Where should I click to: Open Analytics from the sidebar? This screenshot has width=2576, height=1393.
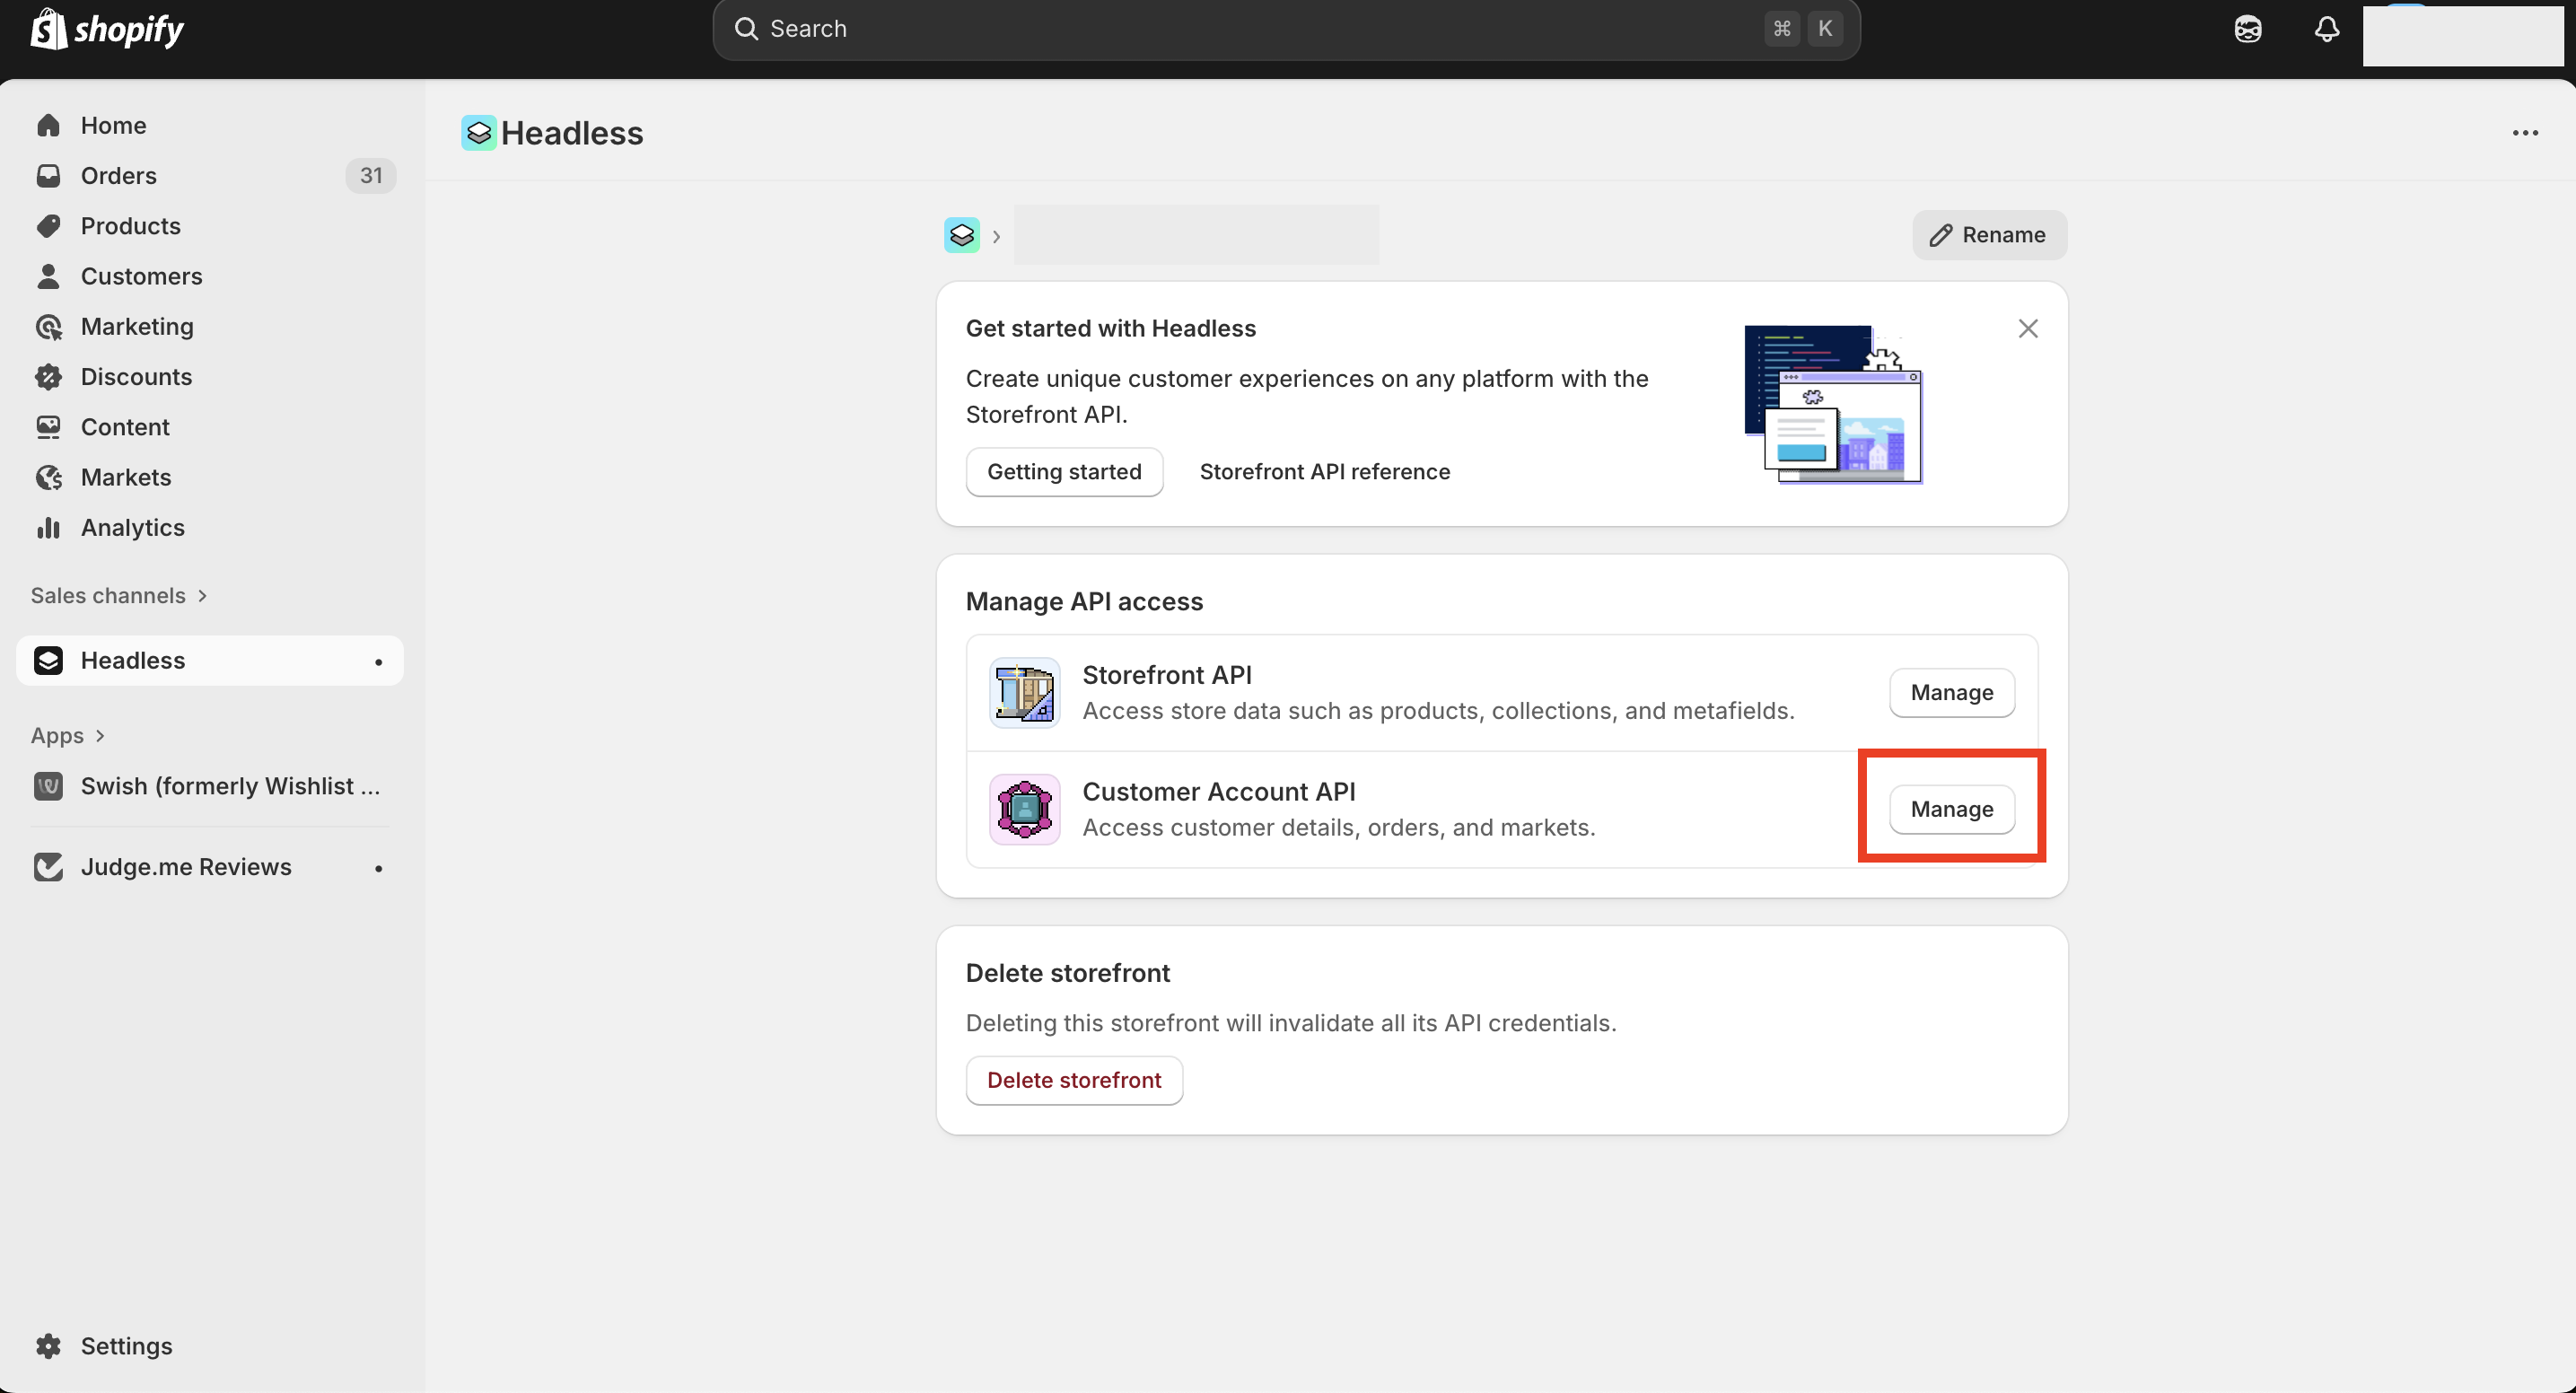132,527
